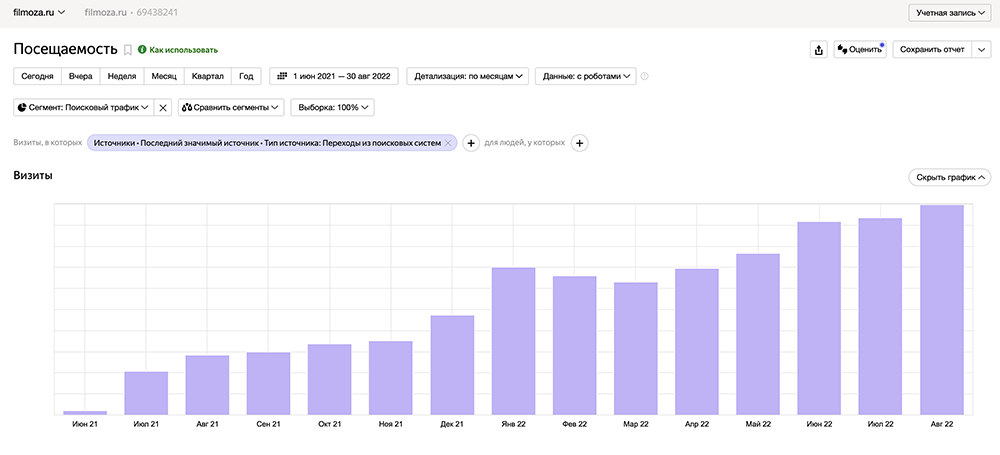Open the Детализация: по месяцам dropdown
1000x455 pixels.
point(469,76)
